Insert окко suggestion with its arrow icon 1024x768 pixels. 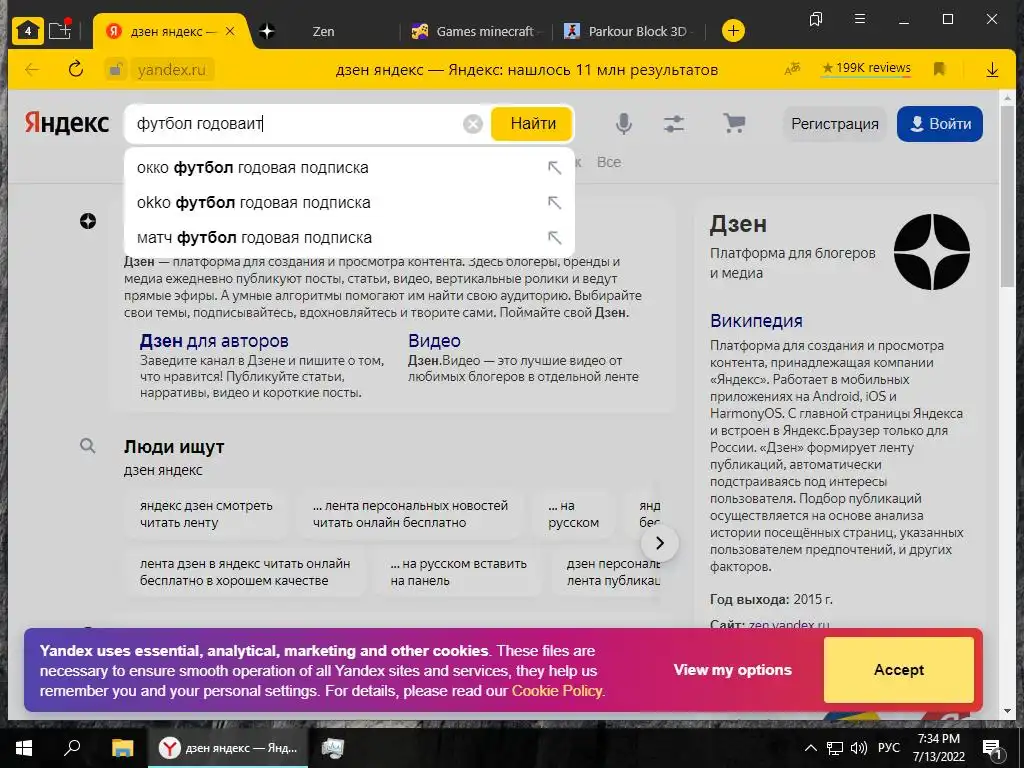[x=554, y=168]
